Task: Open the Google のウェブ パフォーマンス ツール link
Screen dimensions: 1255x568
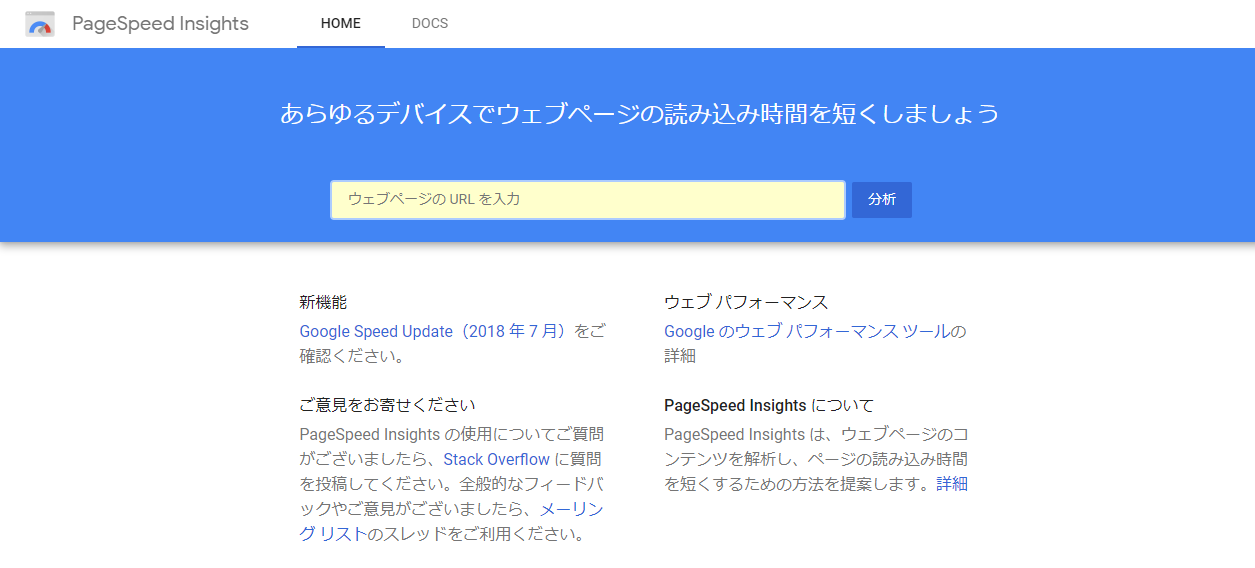Action: pyautogui.click(x=807, y=331)
